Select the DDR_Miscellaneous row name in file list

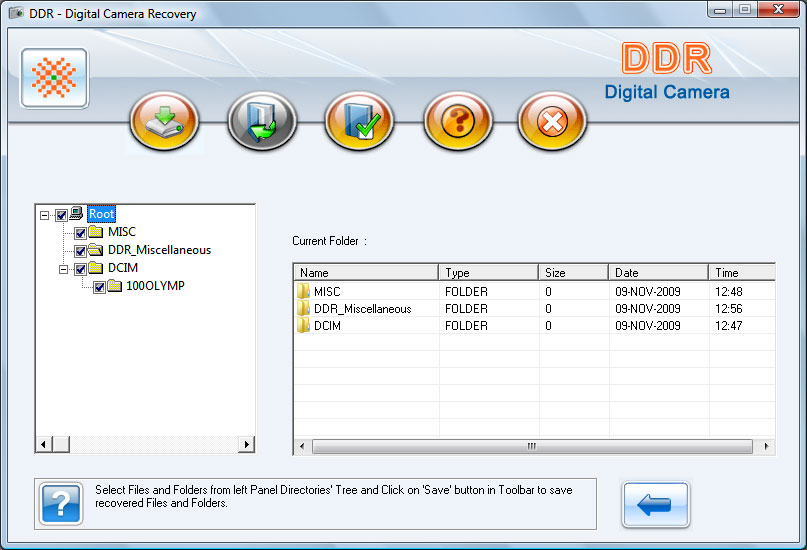click(363, 309)
